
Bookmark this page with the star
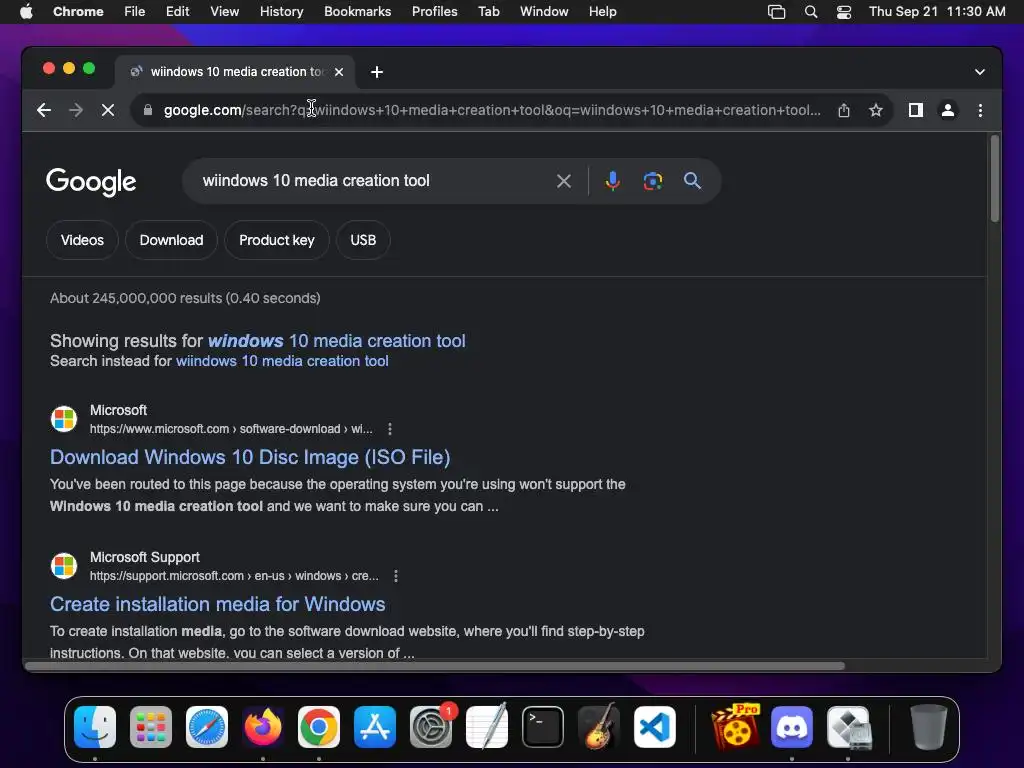tap(876, 110)
